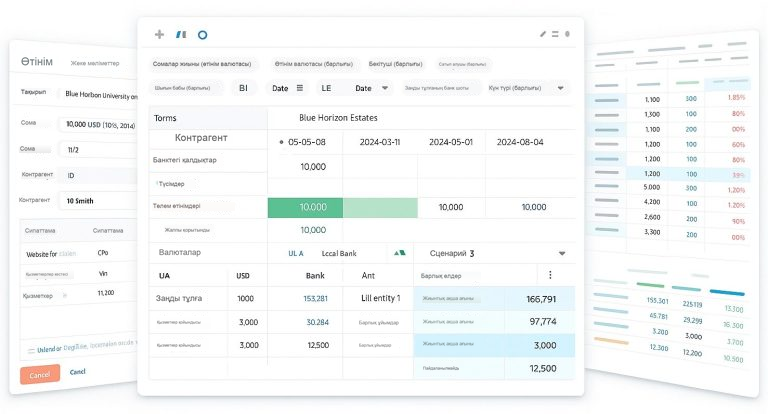
Task: Click the 5,000 value in right report window
Action: [651, 187]
